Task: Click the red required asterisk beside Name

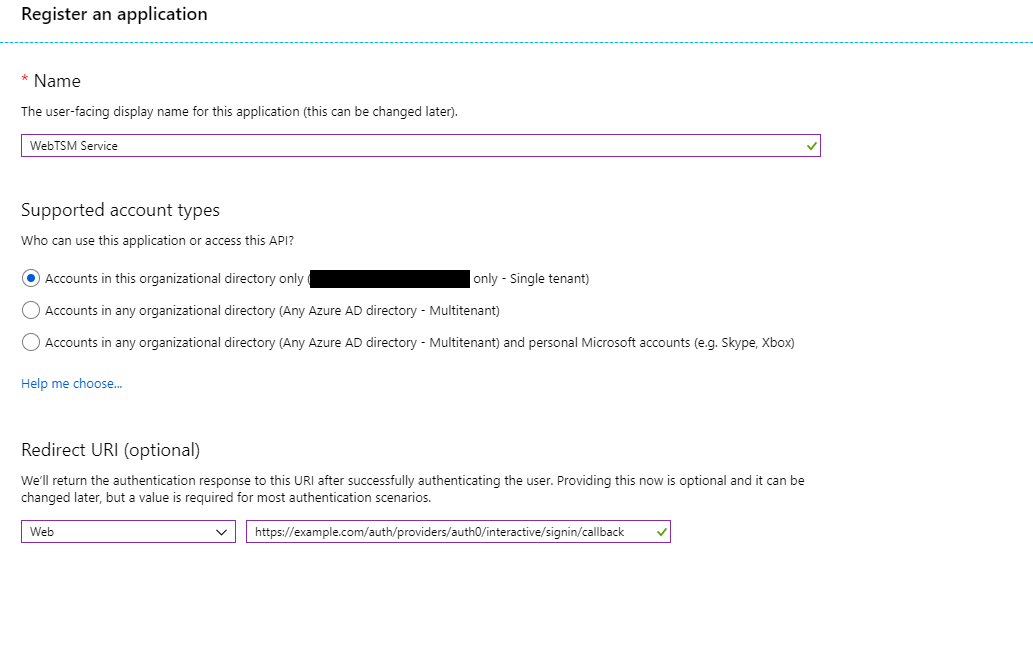Action: coord(25,81)
